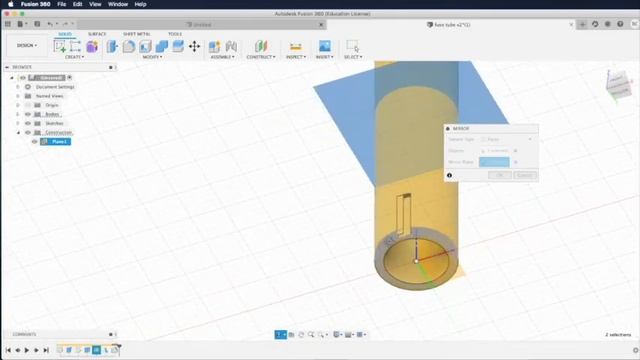Select Plane1 in the browser tree

56,142
